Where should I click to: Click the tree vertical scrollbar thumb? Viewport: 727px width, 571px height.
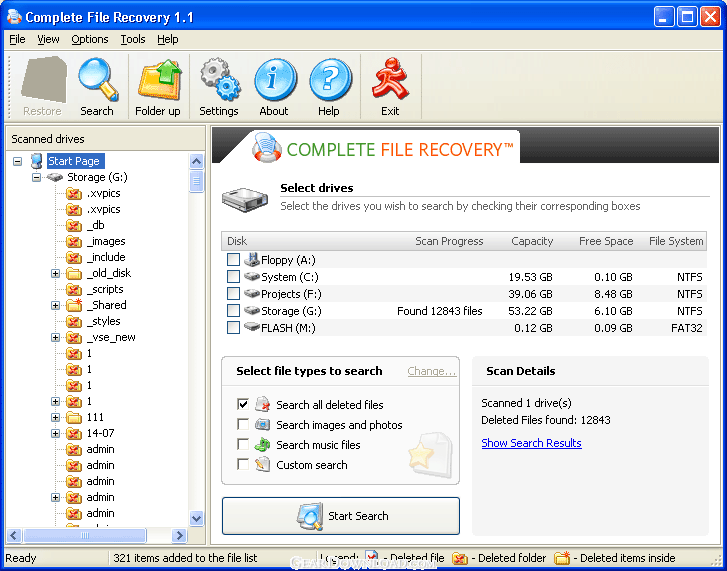coord(197,181)
